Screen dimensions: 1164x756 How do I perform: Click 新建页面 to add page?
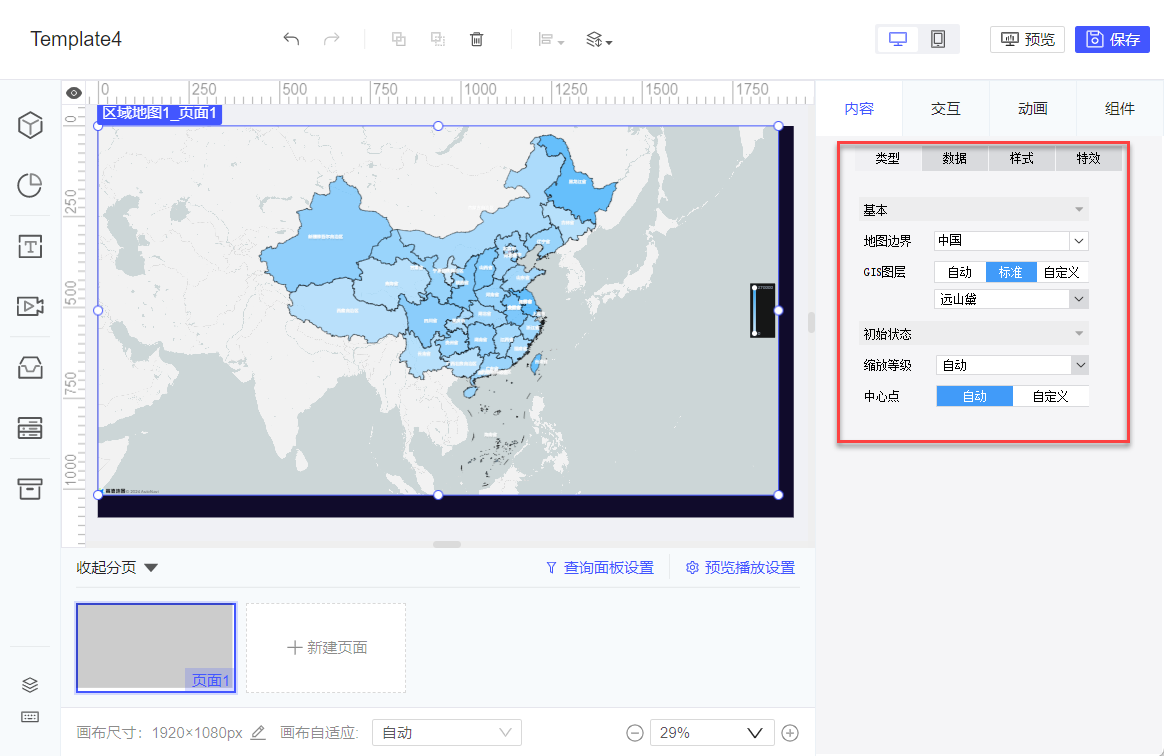pyautogui.click(x=326, y=648)
